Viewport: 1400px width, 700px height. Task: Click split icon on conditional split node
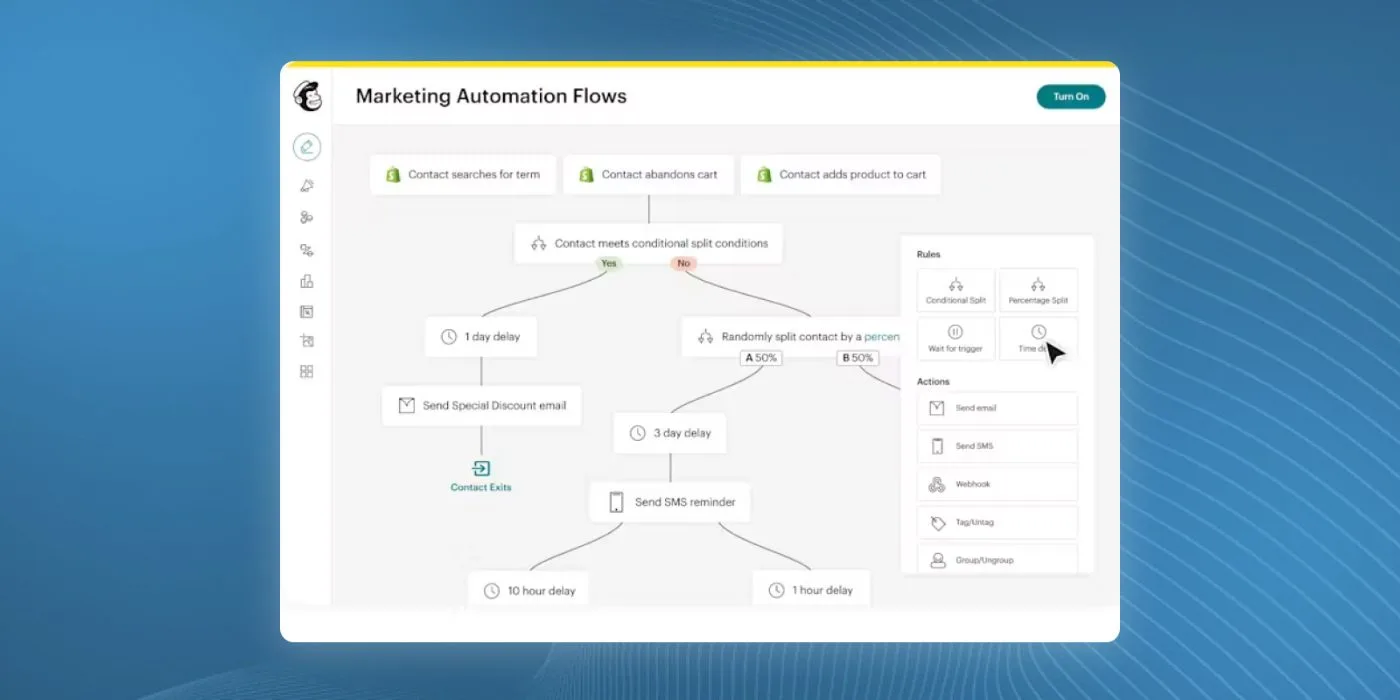point(538,243)
